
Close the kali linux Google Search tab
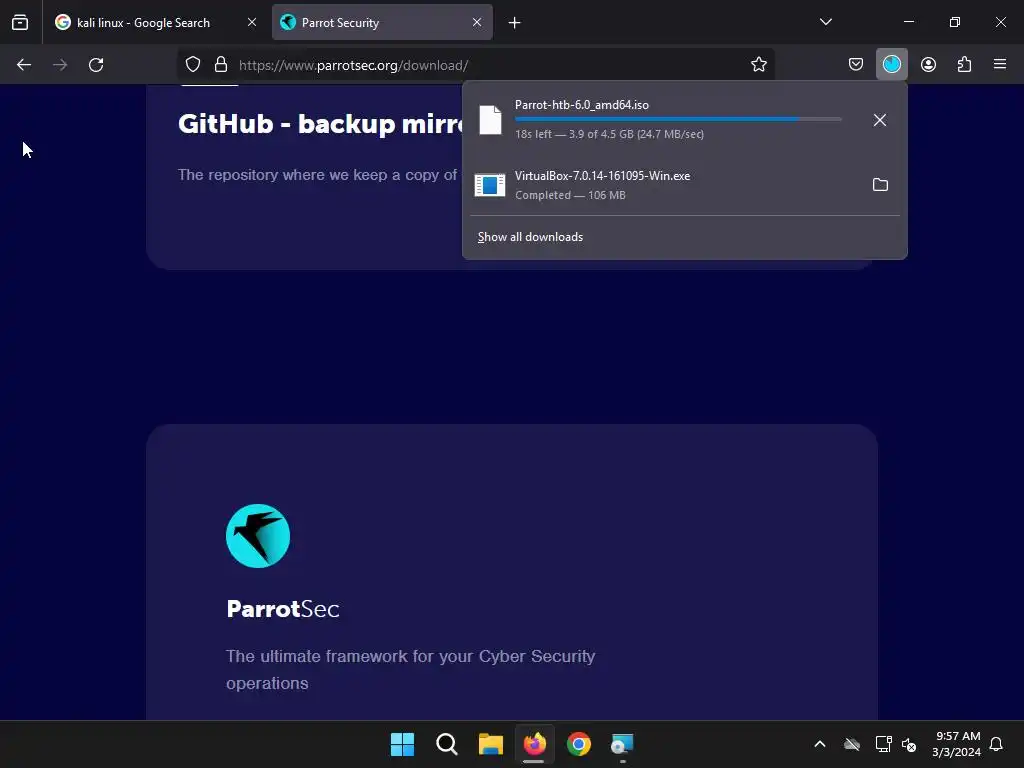(251, 22)
